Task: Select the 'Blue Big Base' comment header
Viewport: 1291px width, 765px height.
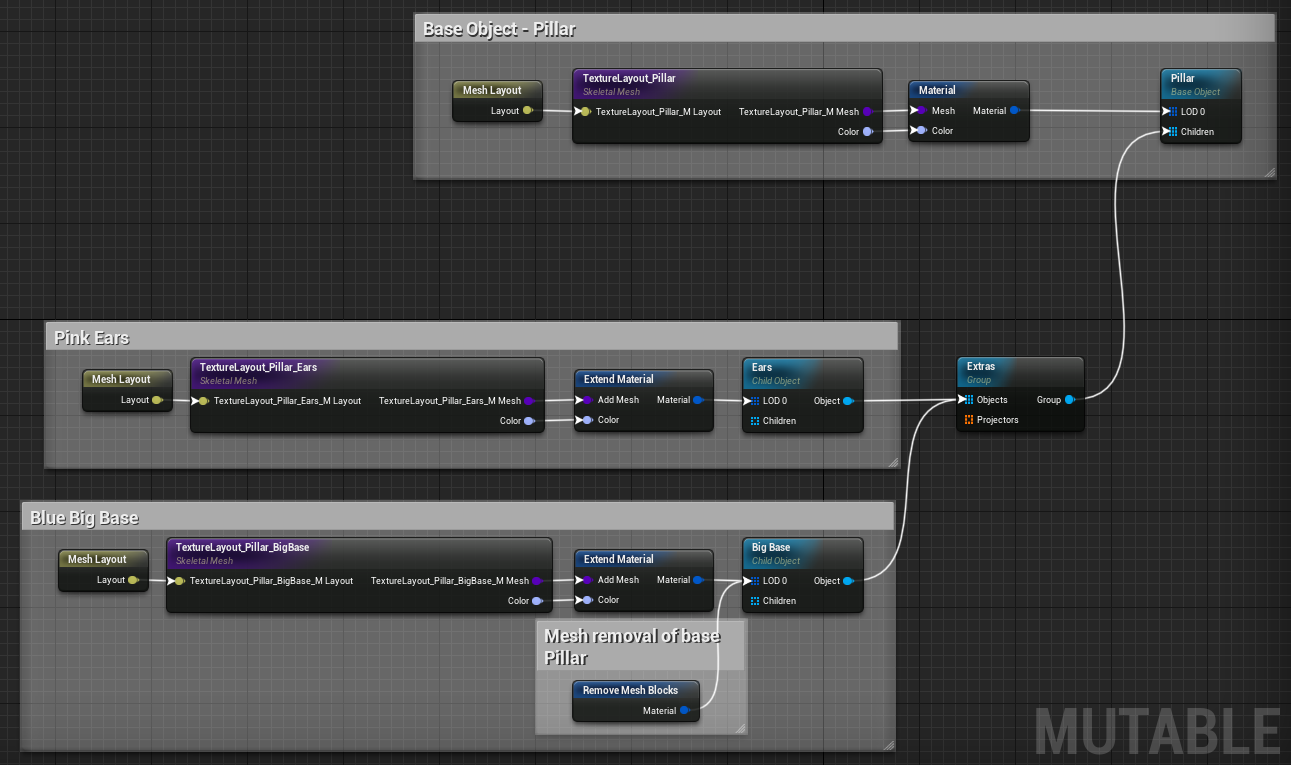Action: [x=457, y=517]
